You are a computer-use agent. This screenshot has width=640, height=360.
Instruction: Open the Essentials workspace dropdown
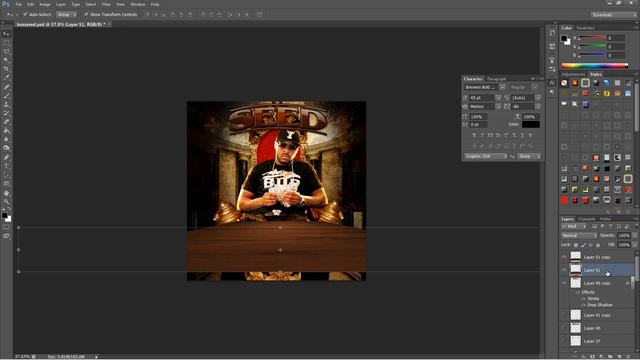(x=613, y=15)
